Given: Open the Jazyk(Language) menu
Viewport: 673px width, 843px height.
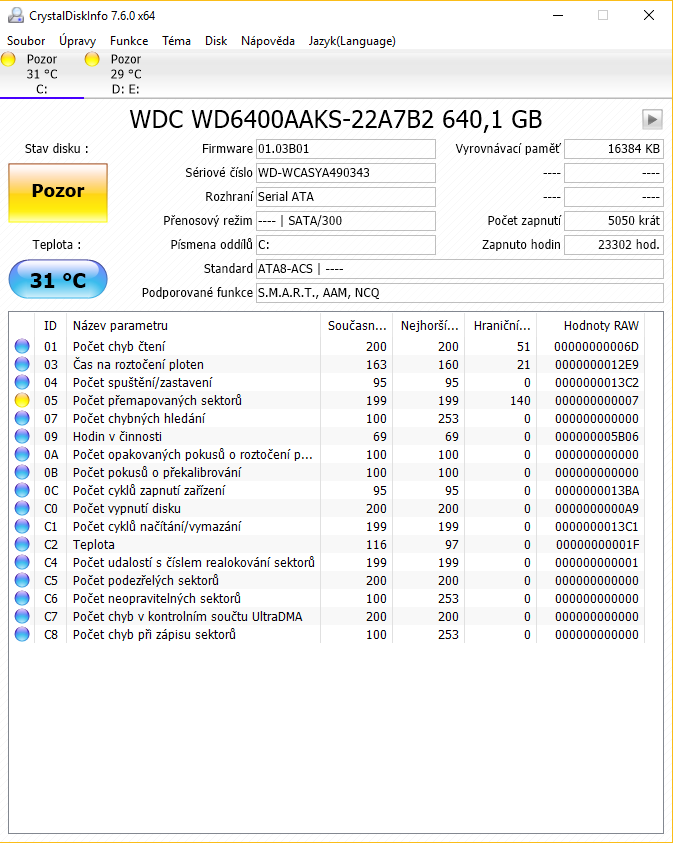Looking at the screenshot, I should coord(352,41).
